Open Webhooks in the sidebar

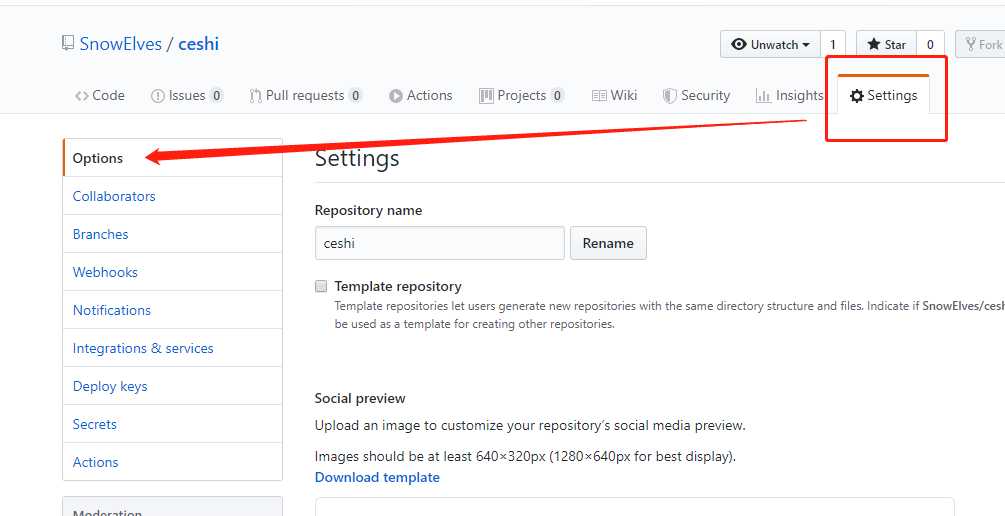pos(172,272)
